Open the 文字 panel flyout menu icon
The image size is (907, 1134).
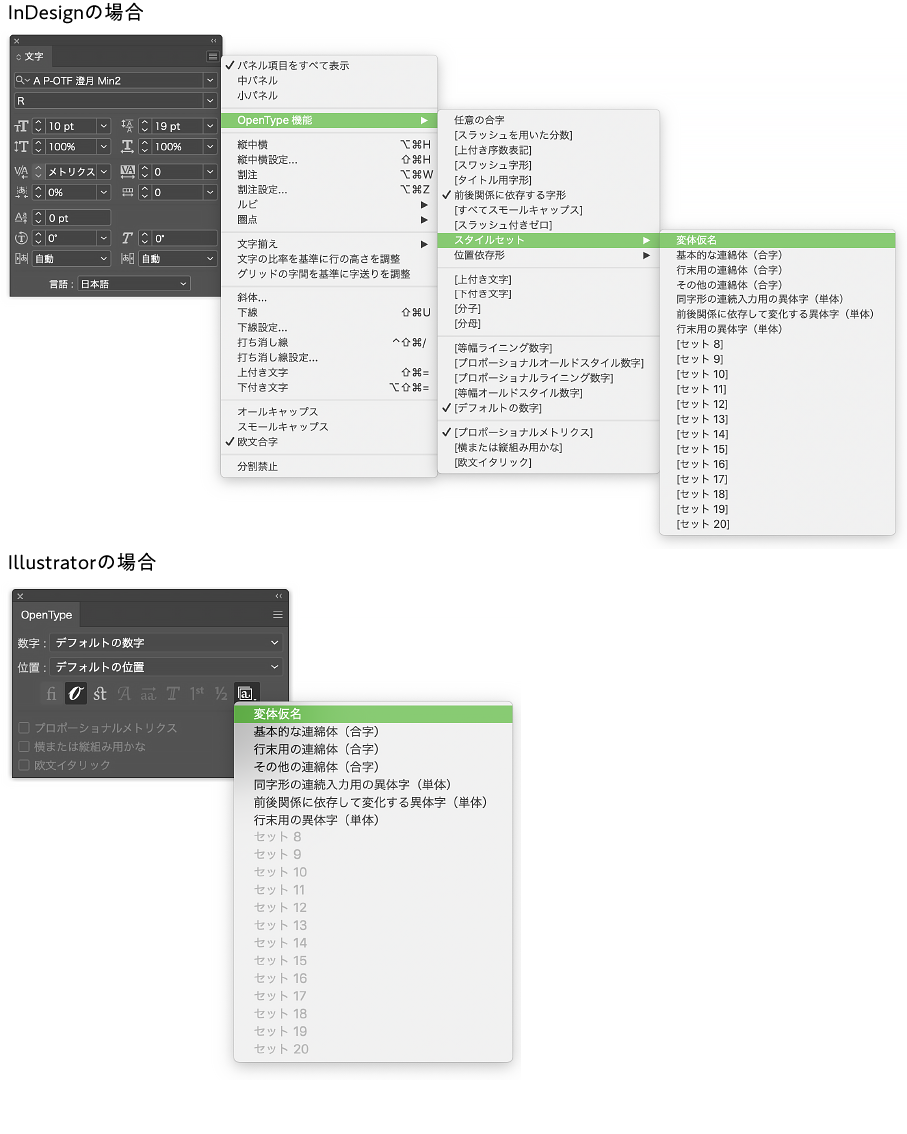(213, 56)
